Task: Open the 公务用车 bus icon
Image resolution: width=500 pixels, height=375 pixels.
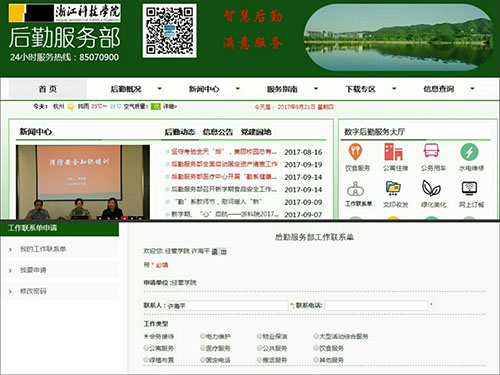Action: point(432,151)
